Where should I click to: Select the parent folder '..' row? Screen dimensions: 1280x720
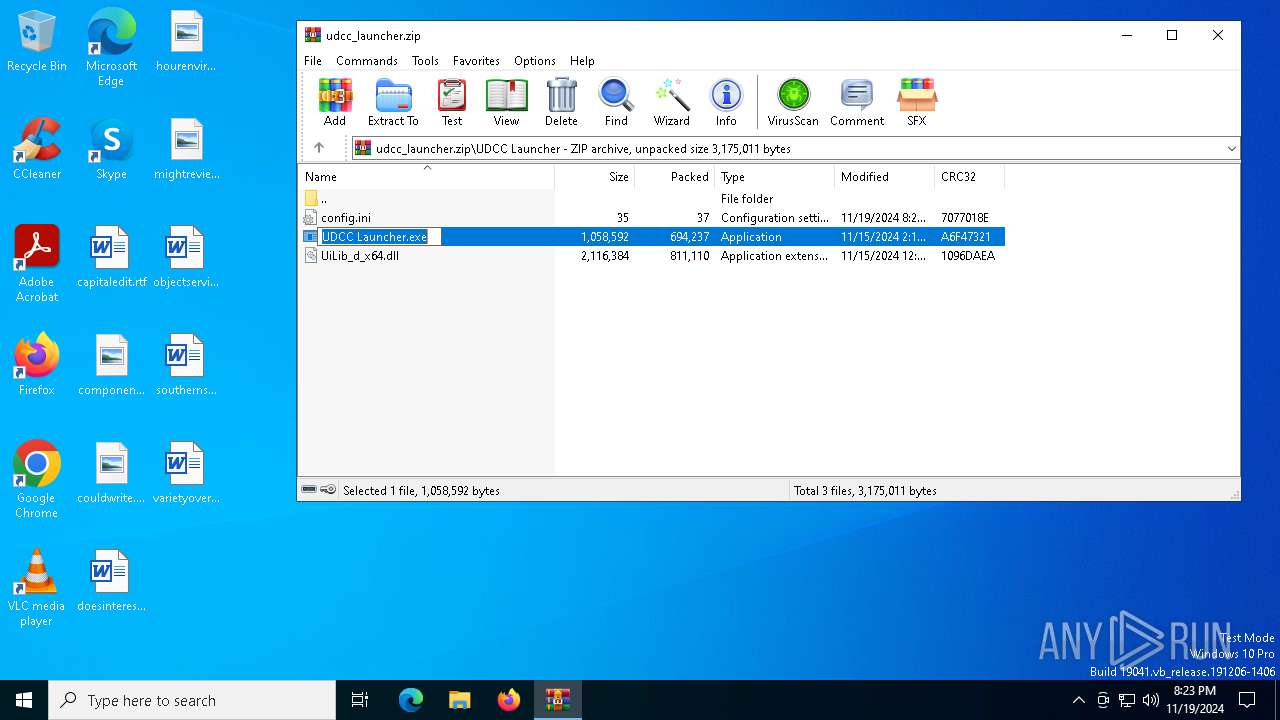click(x=652, y=199)
